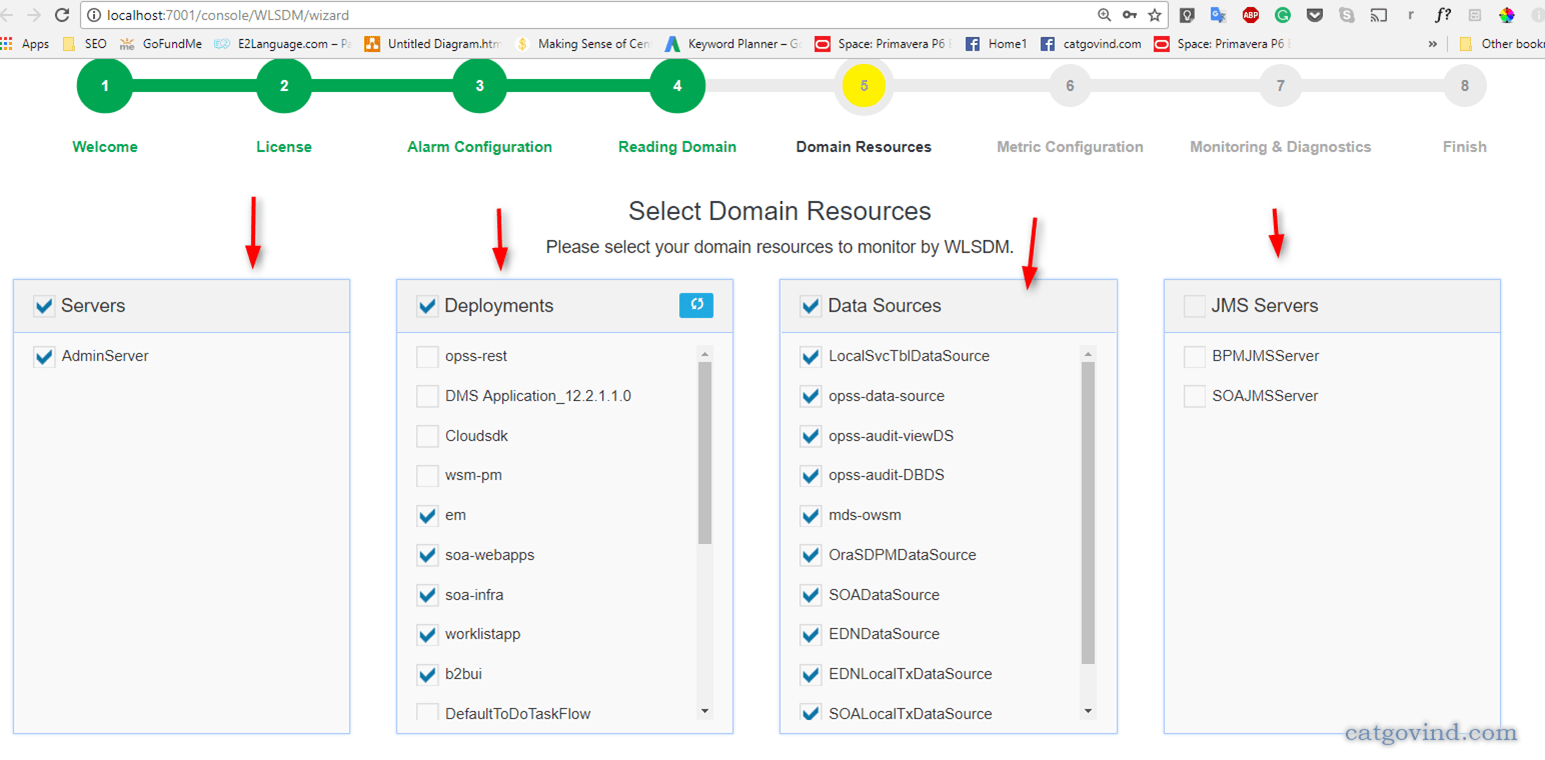Image resolution: width=1545 pixels, height=760 pixels.
Task: Open the SEO bookmarks folder
Action: point(89,44)
